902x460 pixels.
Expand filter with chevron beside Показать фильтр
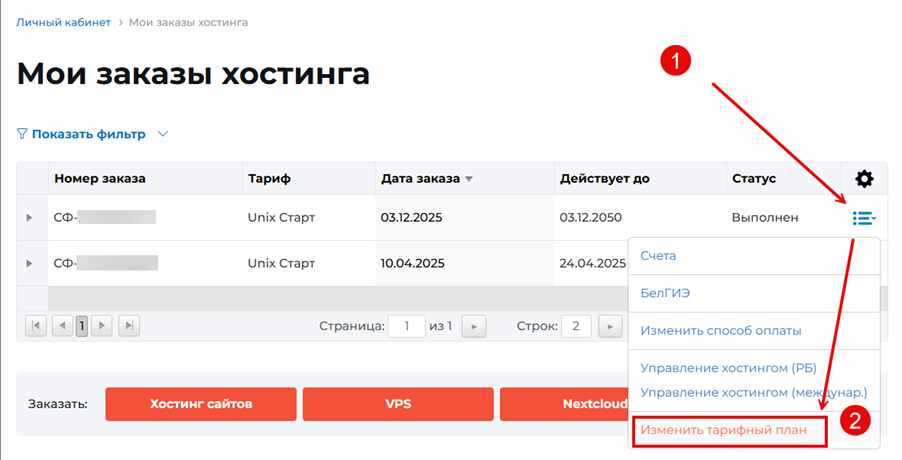pos(163,134)
